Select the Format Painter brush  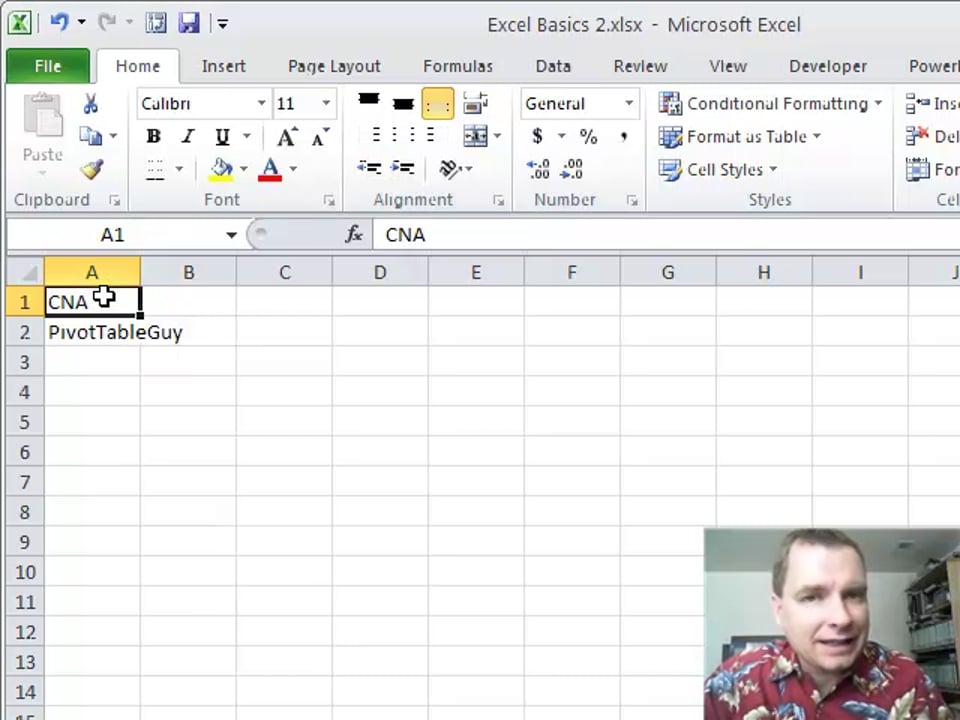point(91,169)
